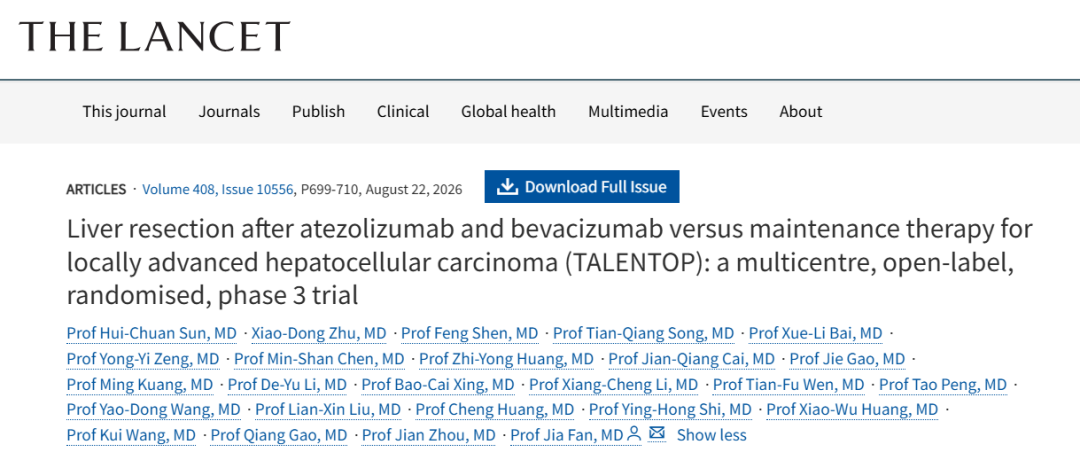Click the envelope email icon after Jia Fan
The height and width of the screenshot is (460, 1080).
click(657, 434)
